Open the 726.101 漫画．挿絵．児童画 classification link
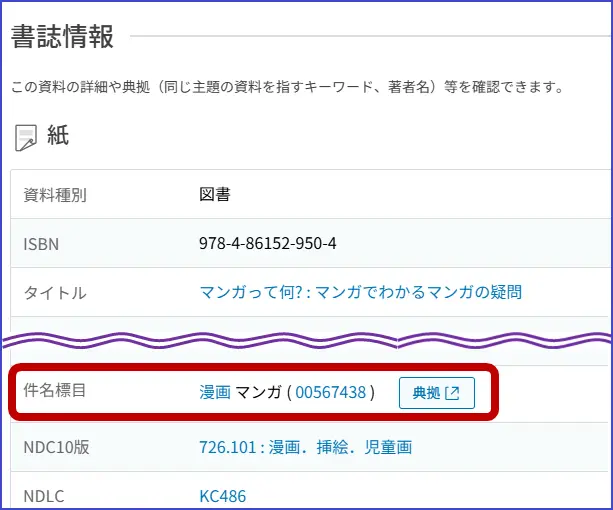The height and width of the screenshot is (510, 613). [305, 447]
